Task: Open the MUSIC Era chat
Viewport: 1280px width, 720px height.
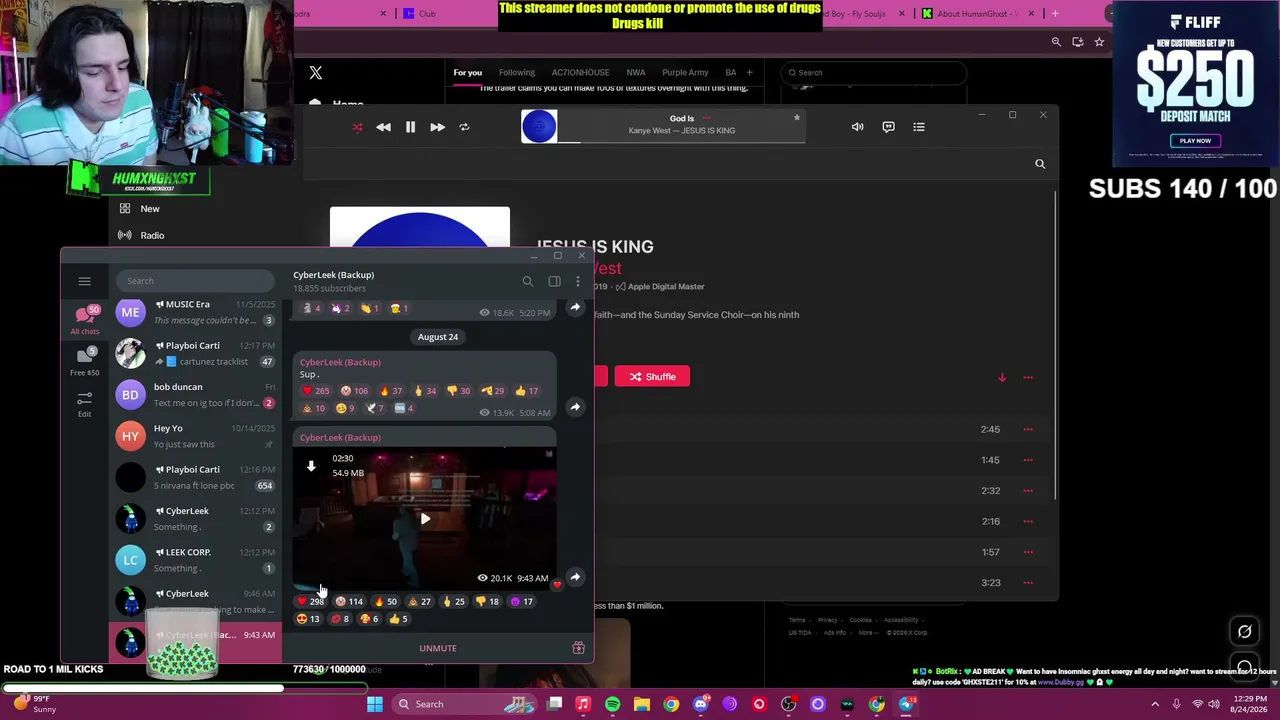Action: (x=196, y=312)
